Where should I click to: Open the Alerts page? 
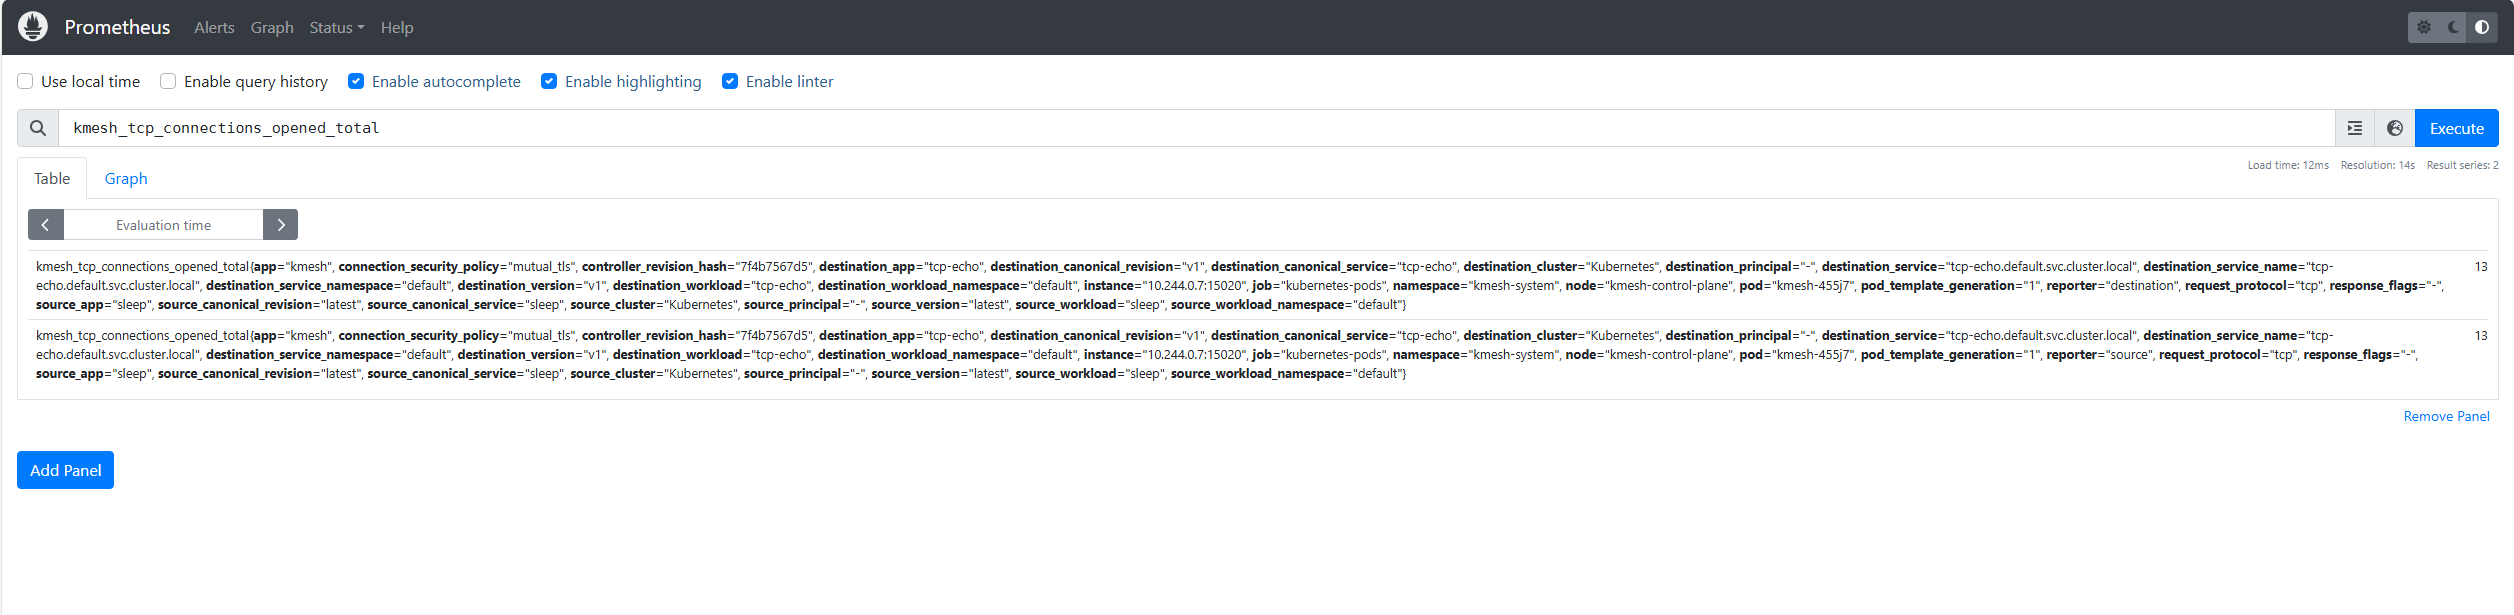coord(214,28)
